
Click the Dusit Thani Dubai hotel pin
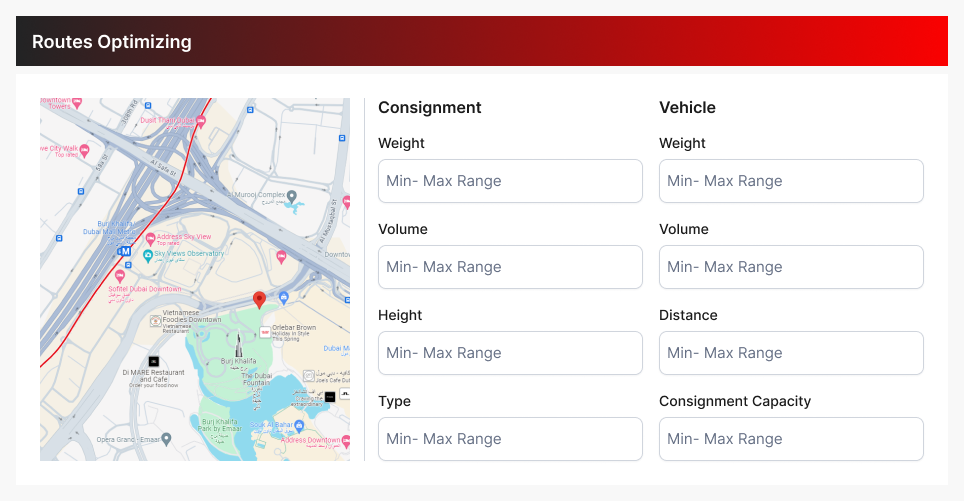click(x=200, y=121)
